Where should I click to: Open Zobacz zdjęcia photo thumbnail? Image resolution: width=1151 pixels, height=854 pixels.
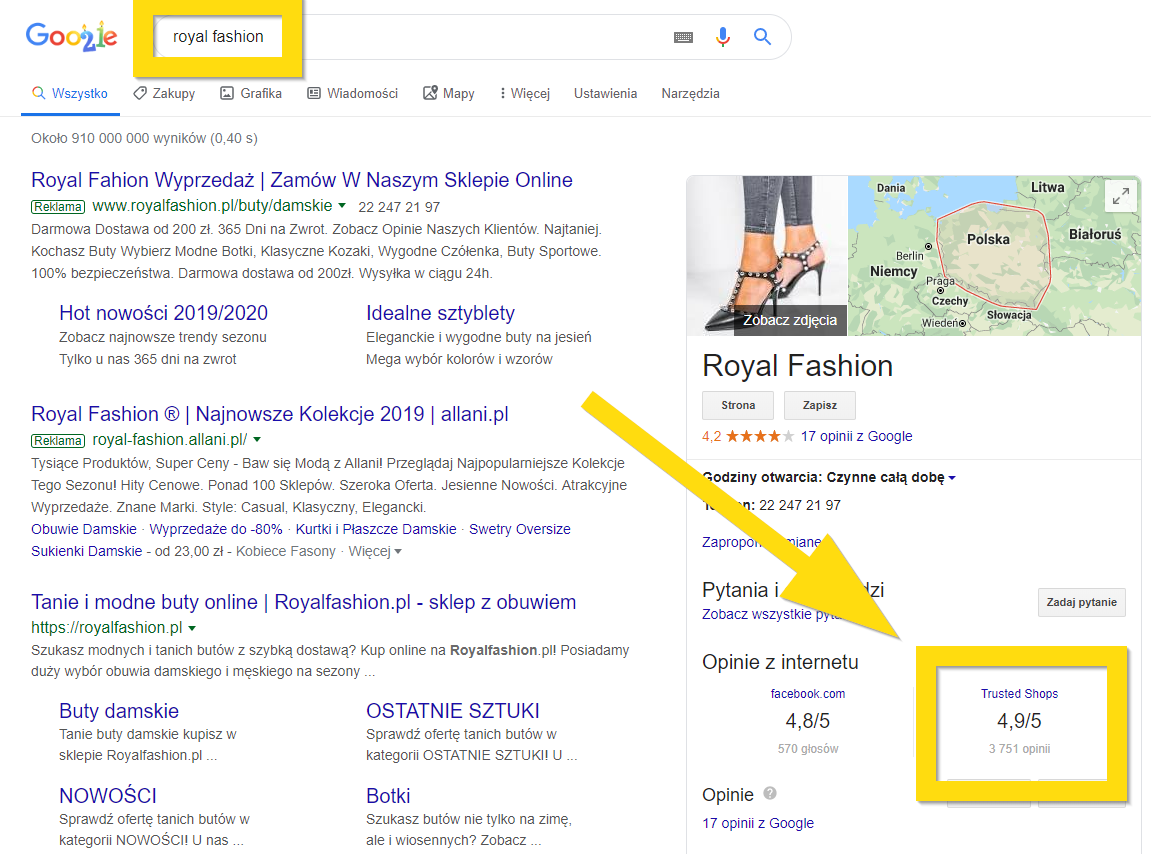tap(767, 256)
